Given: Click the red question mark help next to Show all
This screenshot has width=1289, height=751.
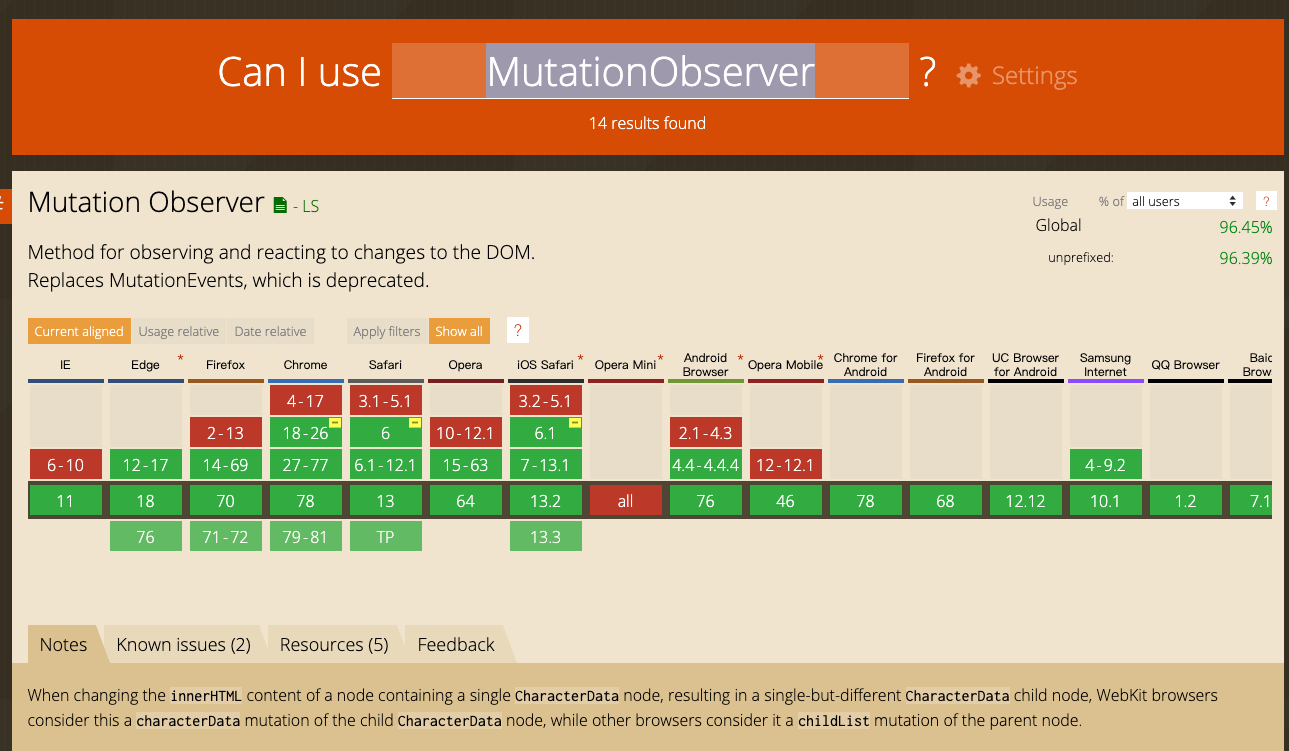Looking at the screenshot, I should click(x=518, y=331).
